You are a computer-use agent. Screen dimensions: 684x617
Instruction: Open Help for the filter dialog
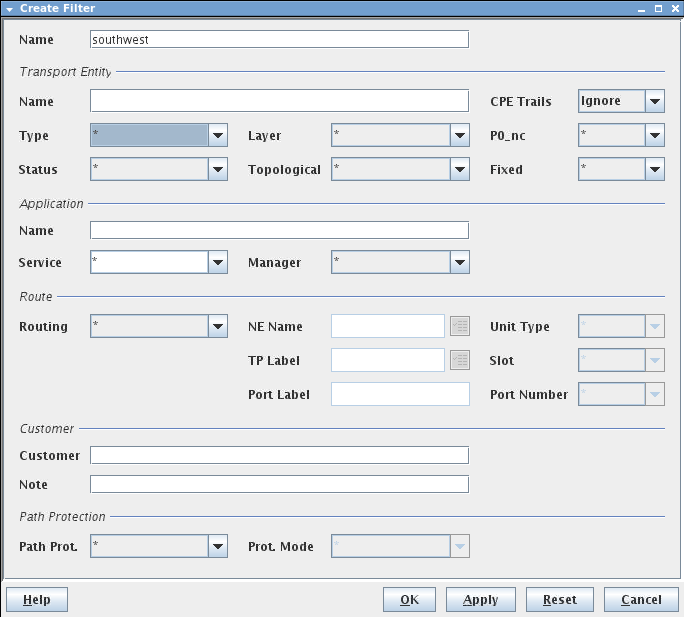37,599
